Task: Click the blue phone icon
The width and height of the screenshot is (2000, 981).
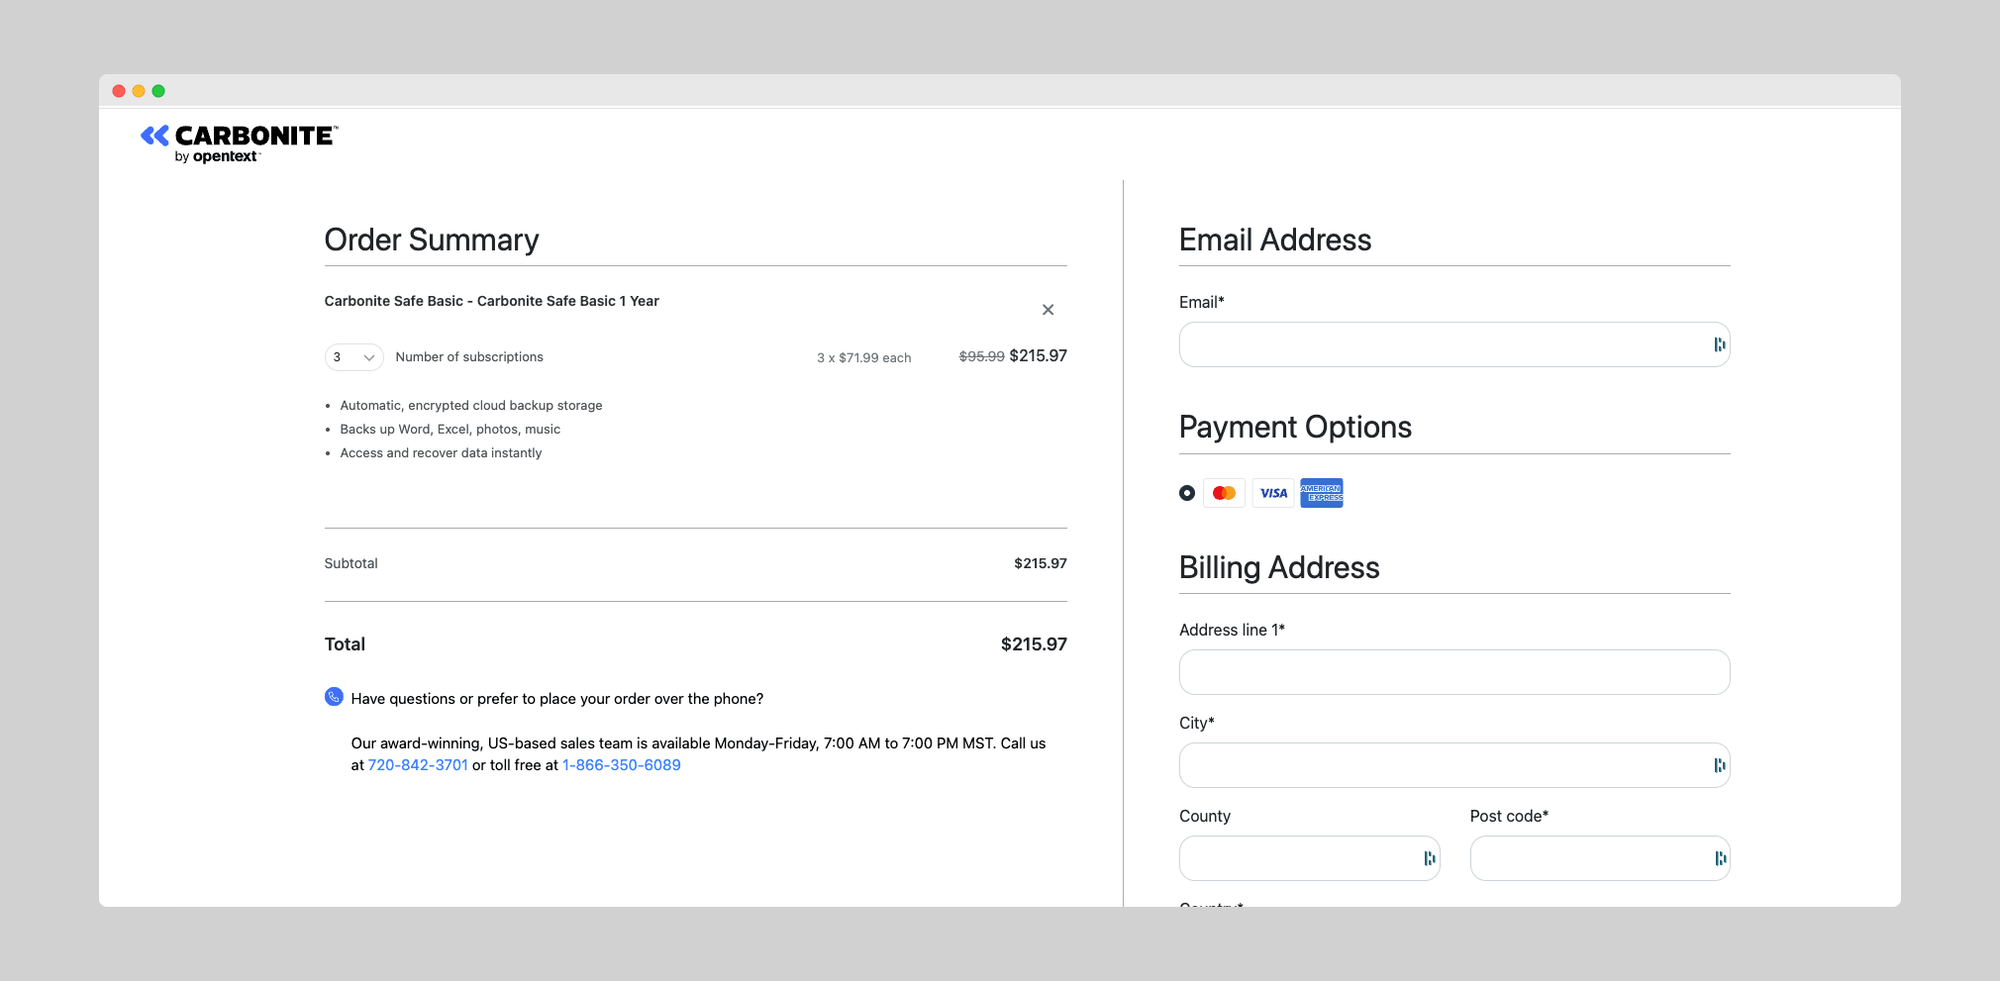Action: 334,697
